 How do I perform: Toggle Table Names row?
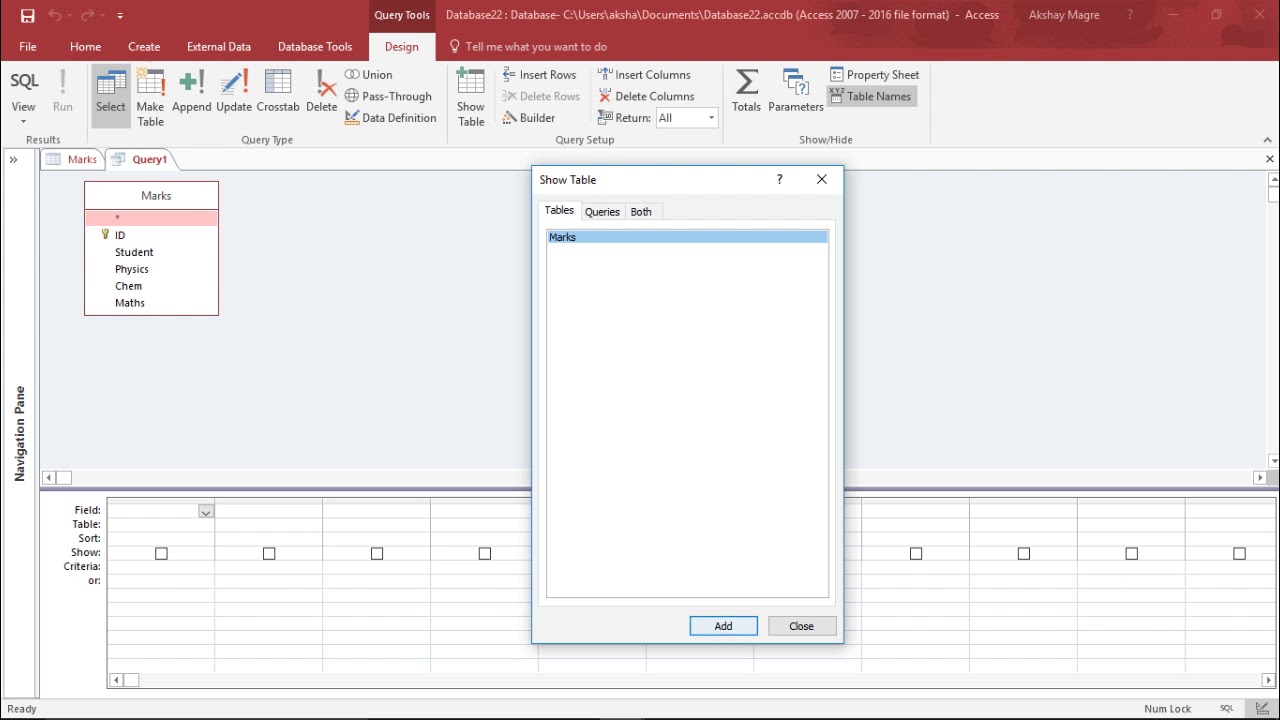(x=871, y=97)
